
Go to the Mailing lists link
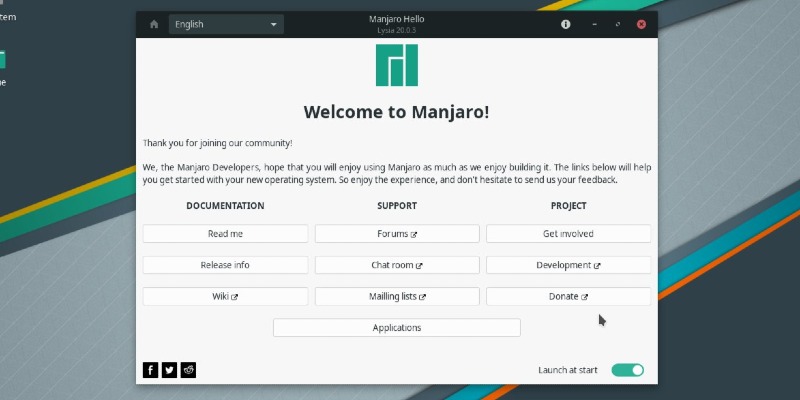point(397,297)
